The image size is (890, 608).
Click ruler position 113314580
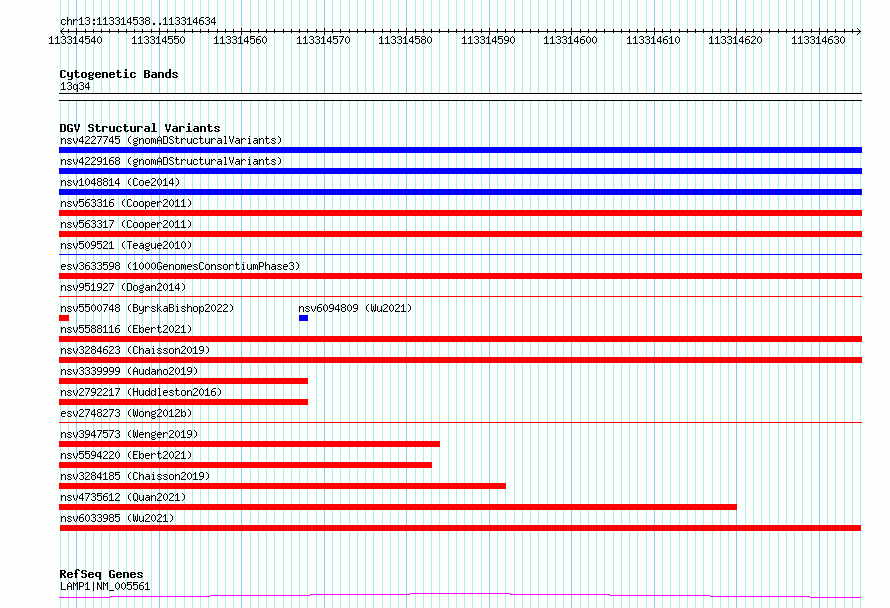(405, 40)
